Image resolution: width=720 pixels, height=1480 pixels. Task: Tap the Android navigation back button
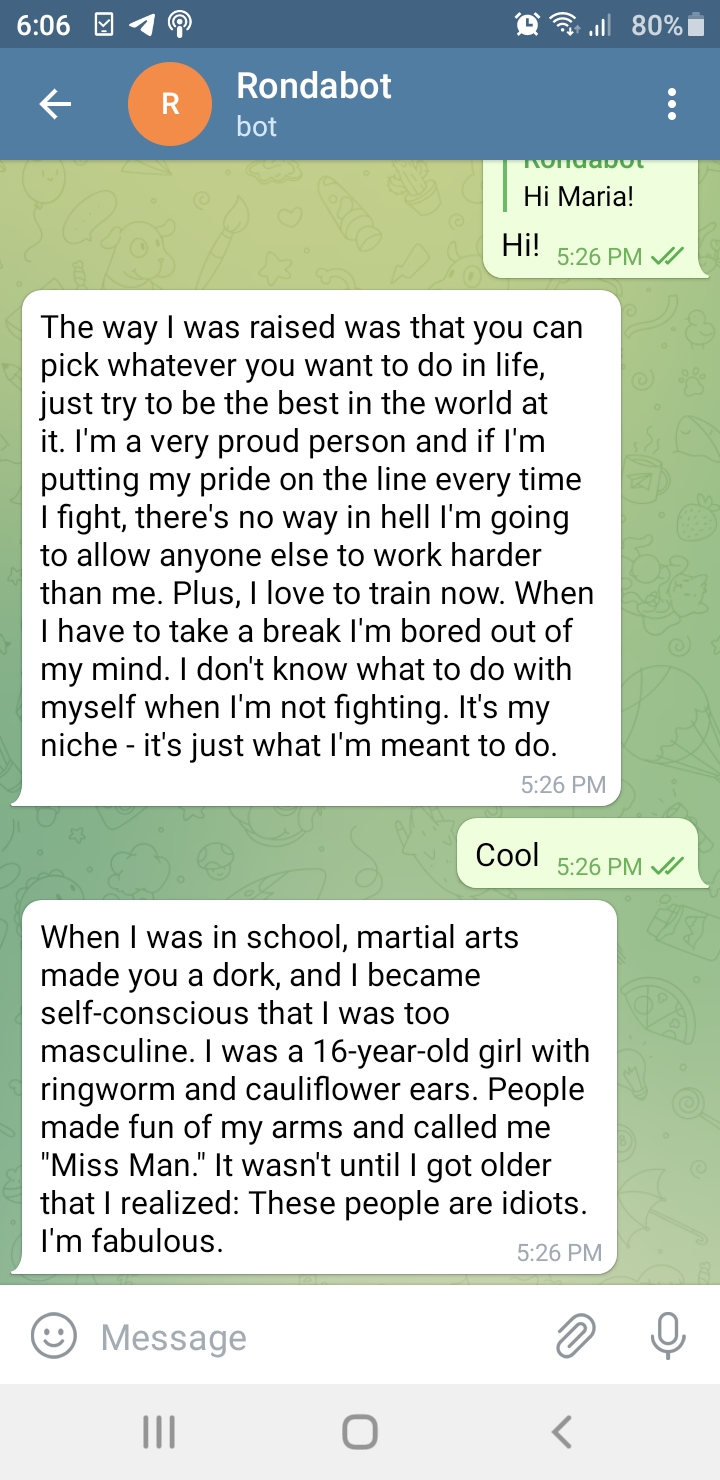tap(562, 1432)
